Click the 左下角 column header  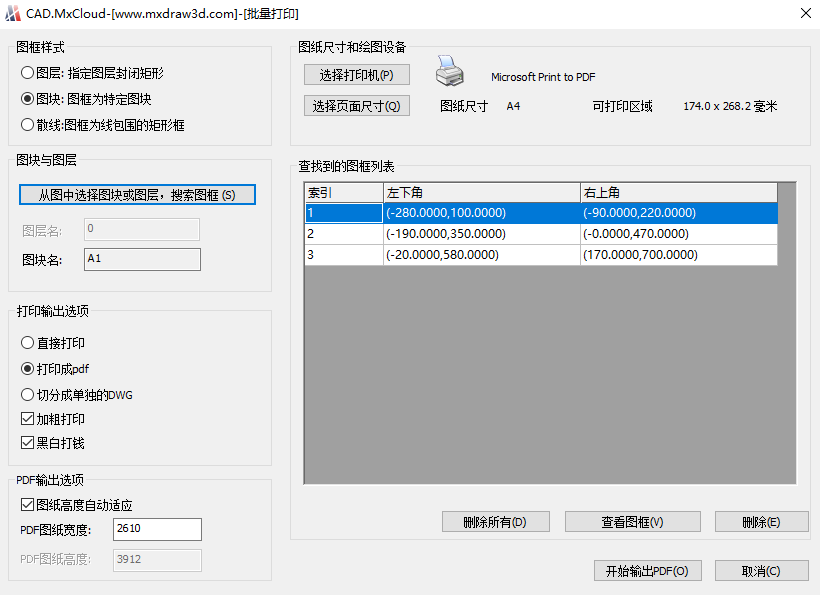(x=482, y=193)
